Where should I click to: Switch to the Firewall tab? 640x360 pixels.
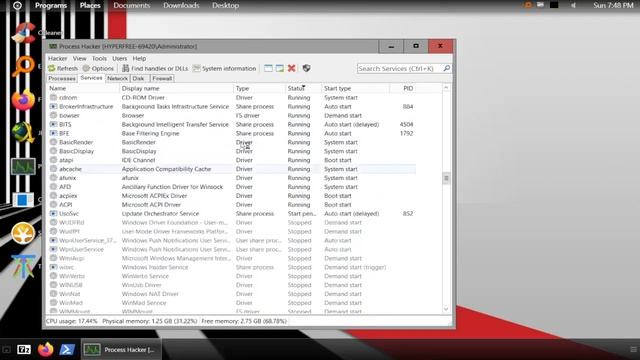(162, 78)
